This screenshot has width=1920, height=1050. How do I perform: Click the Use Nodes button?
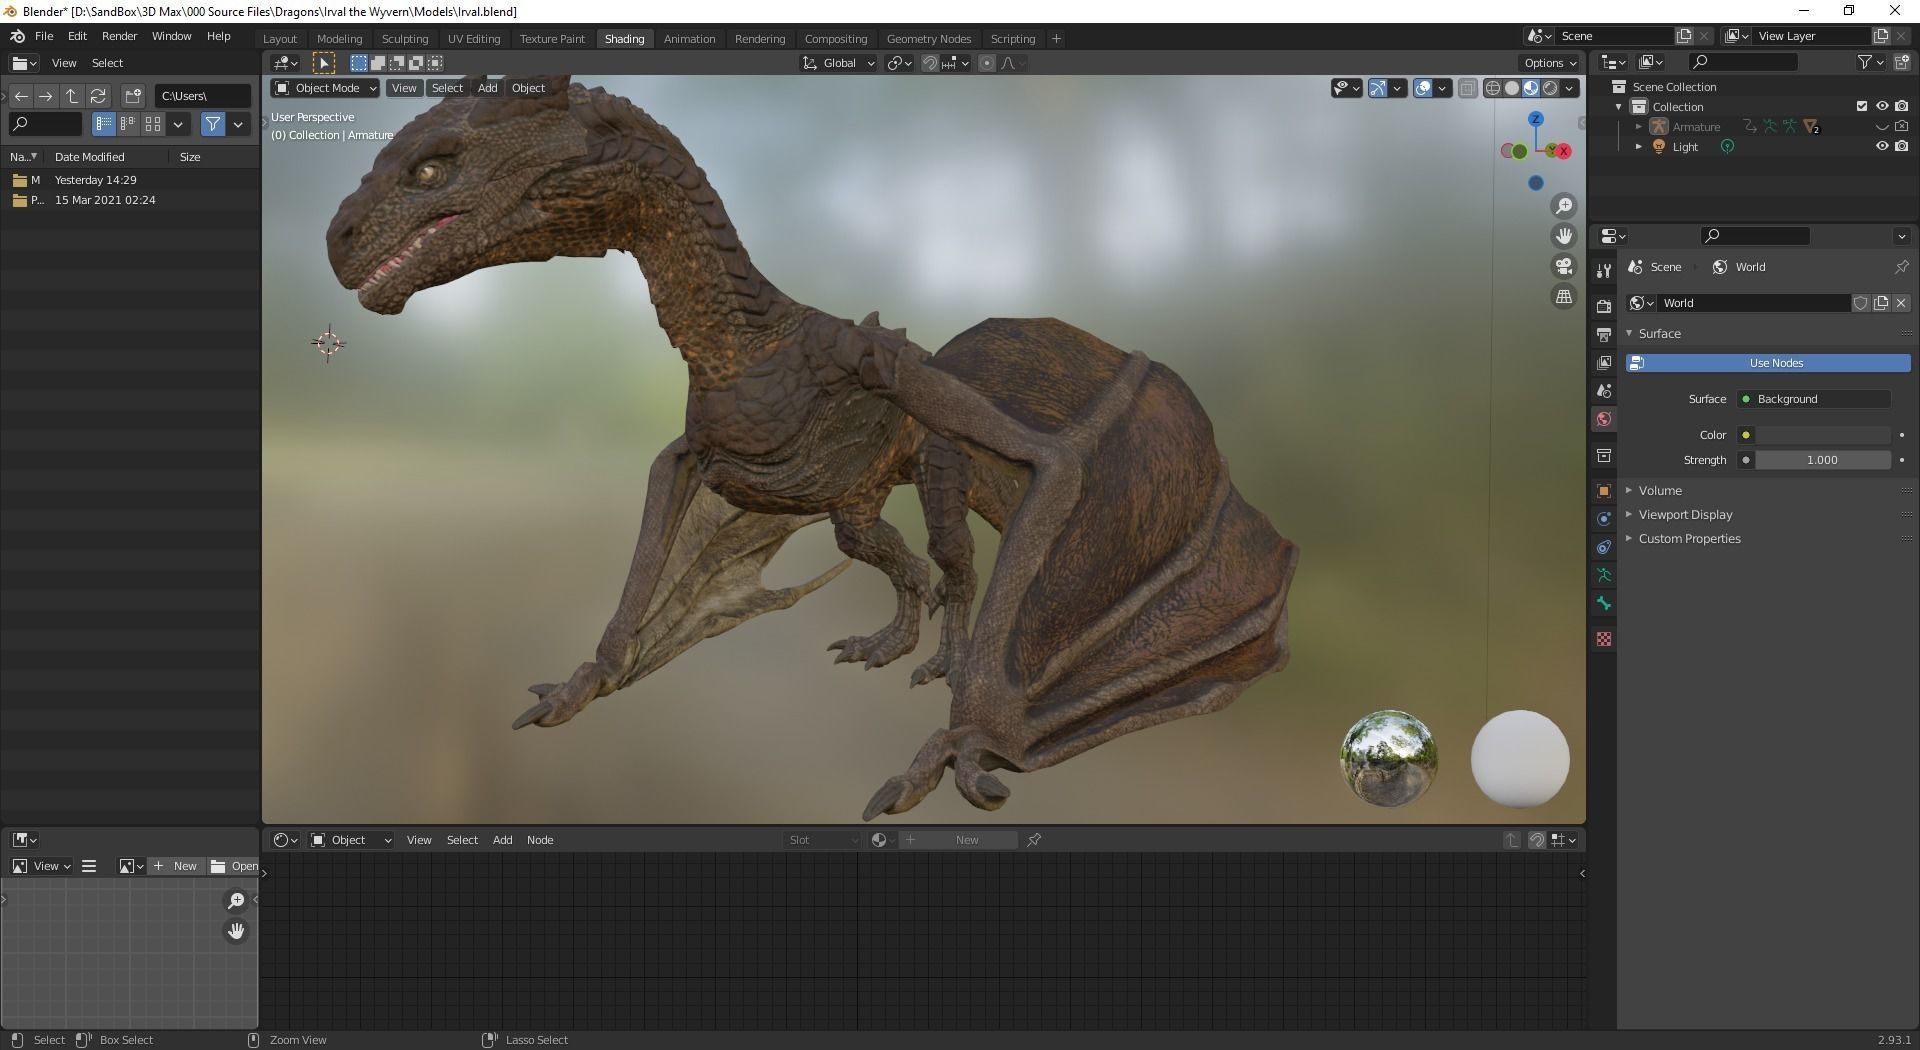click(1768, 363)
